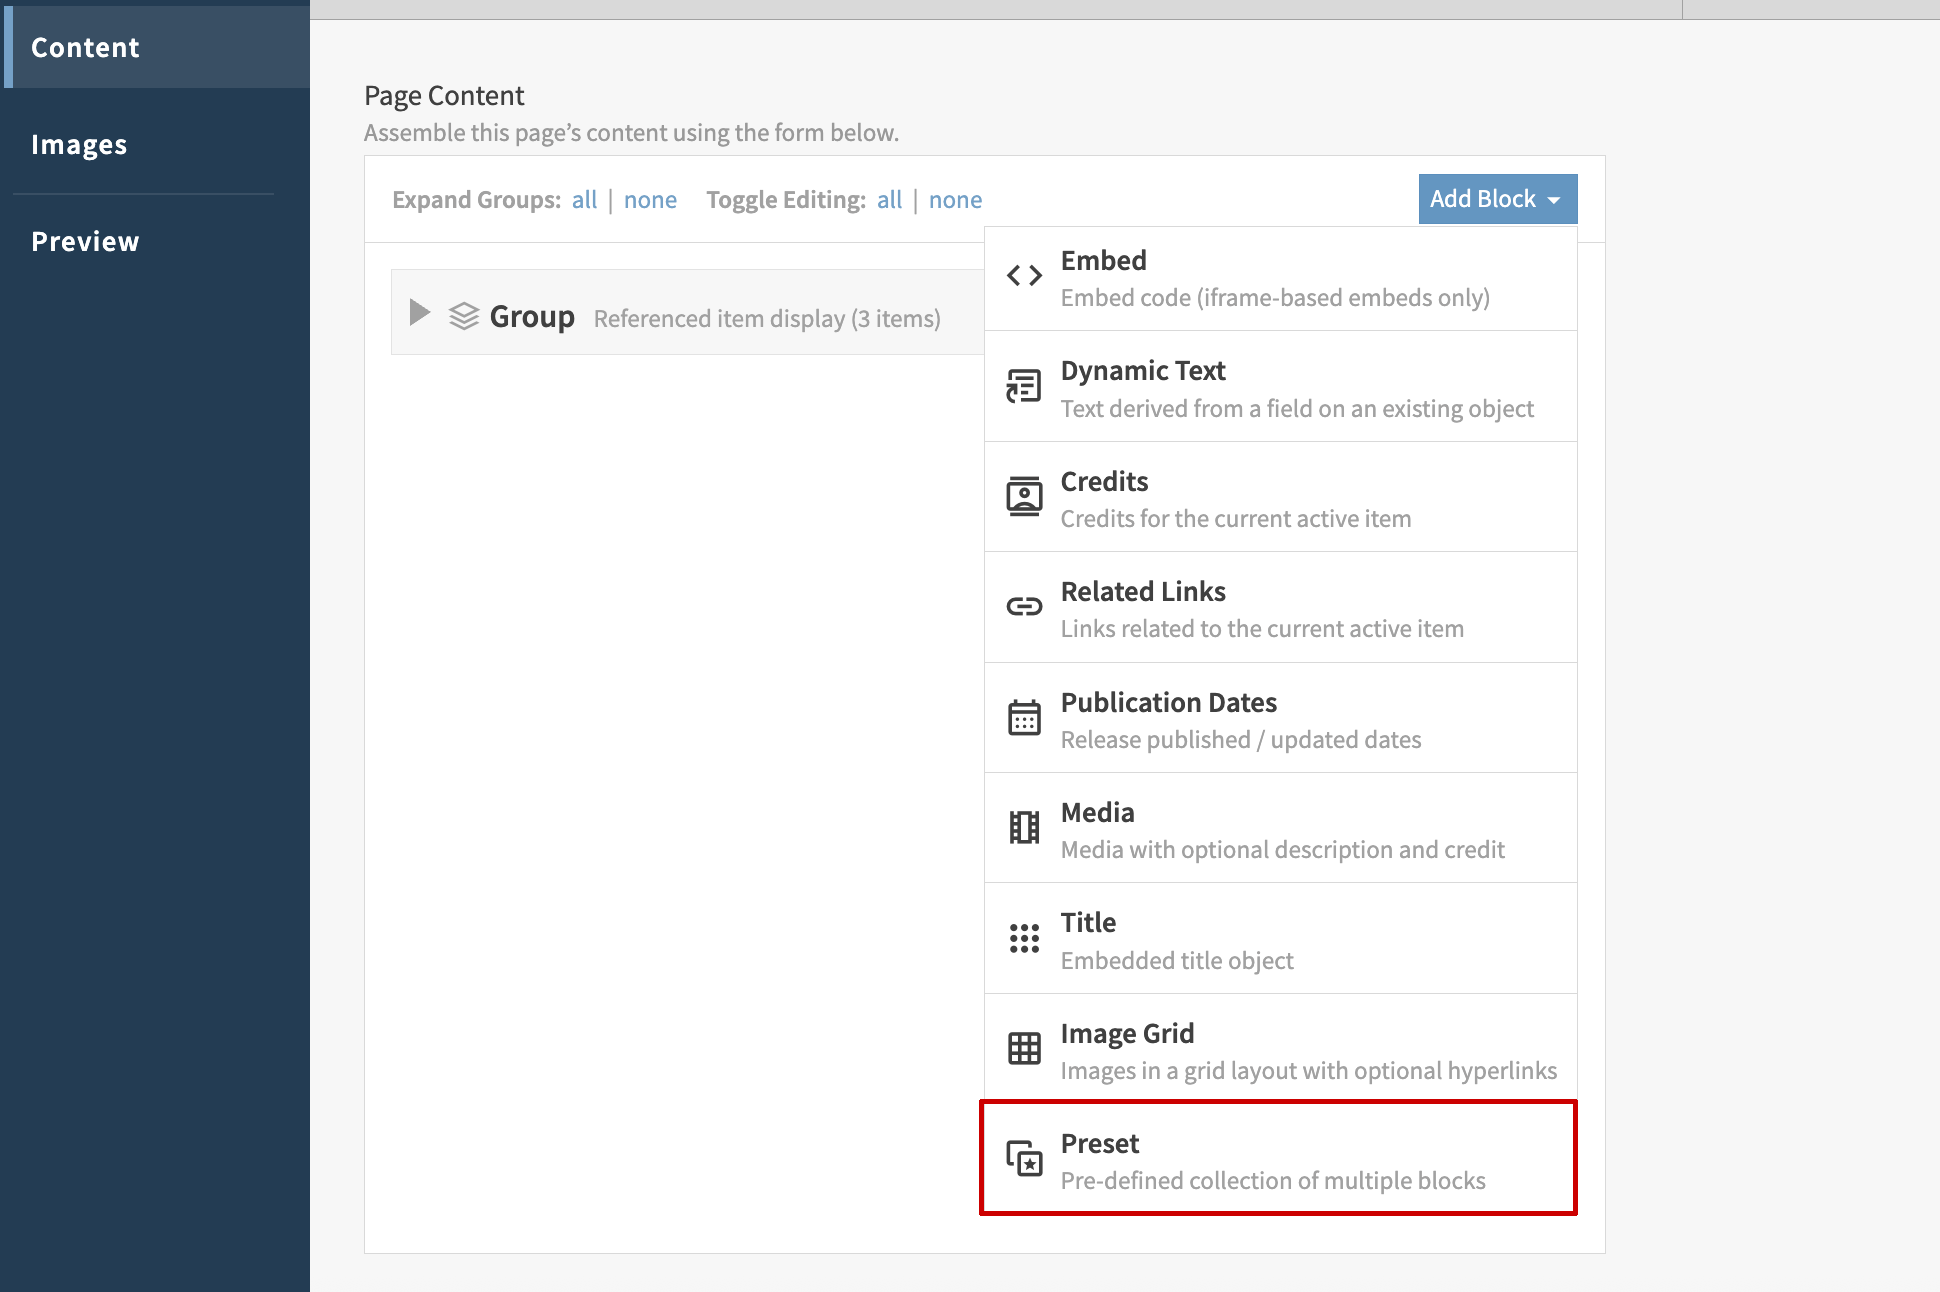Collapse groups with none link

650,200
